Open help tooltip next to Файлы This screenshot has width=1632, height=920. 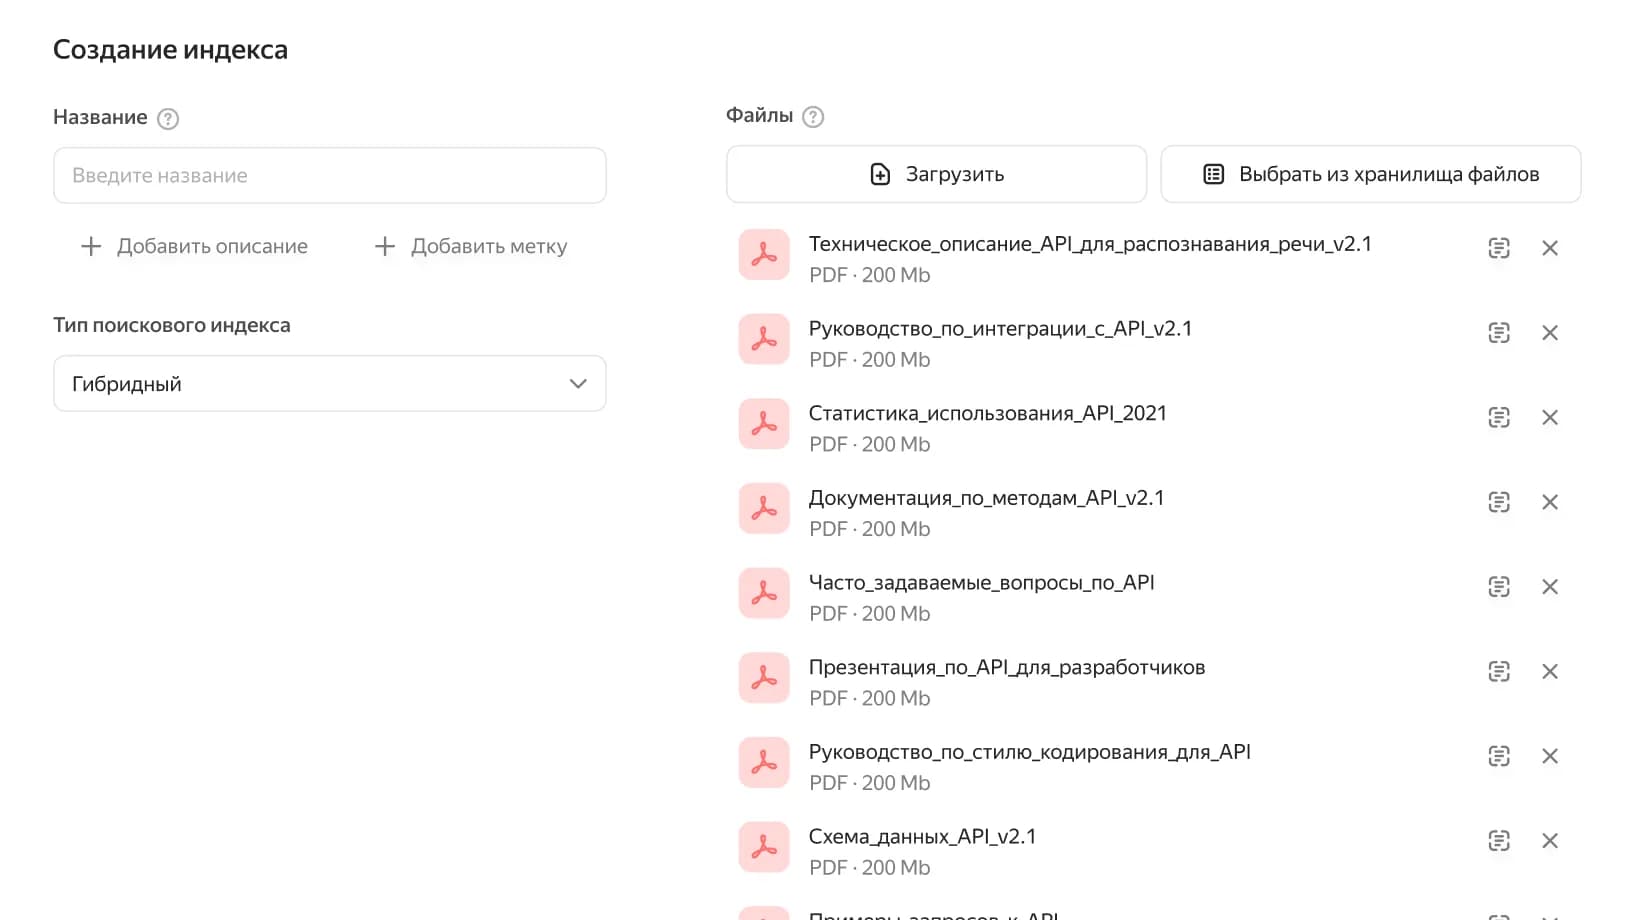click(x=814, y=117)
